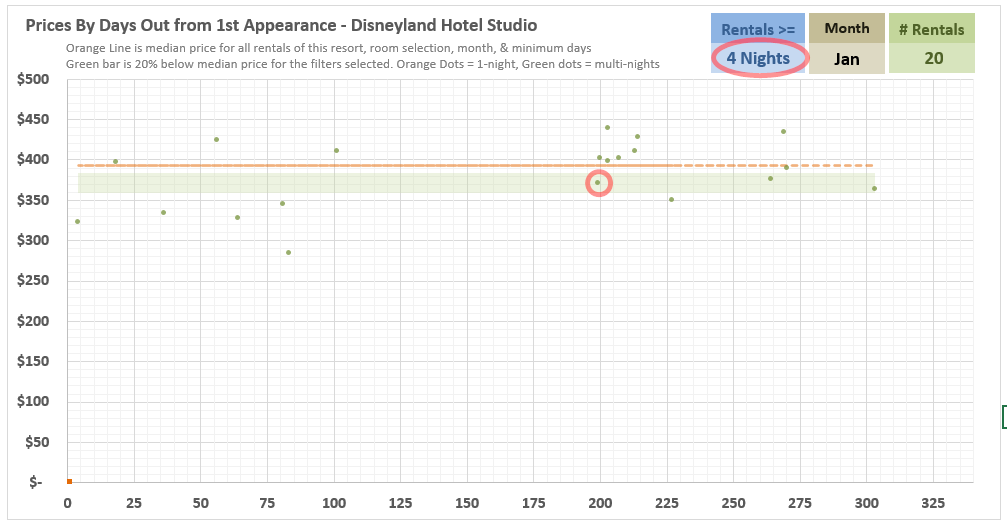Click the green 20% below median bar

pyautogui.click(x=475, y=183)
